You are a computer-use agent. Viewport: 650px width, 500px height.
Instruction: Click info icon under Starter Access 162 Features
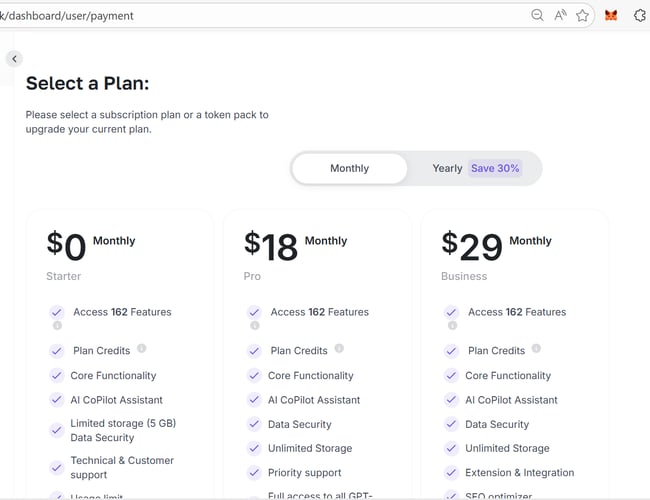click(57, 325)
